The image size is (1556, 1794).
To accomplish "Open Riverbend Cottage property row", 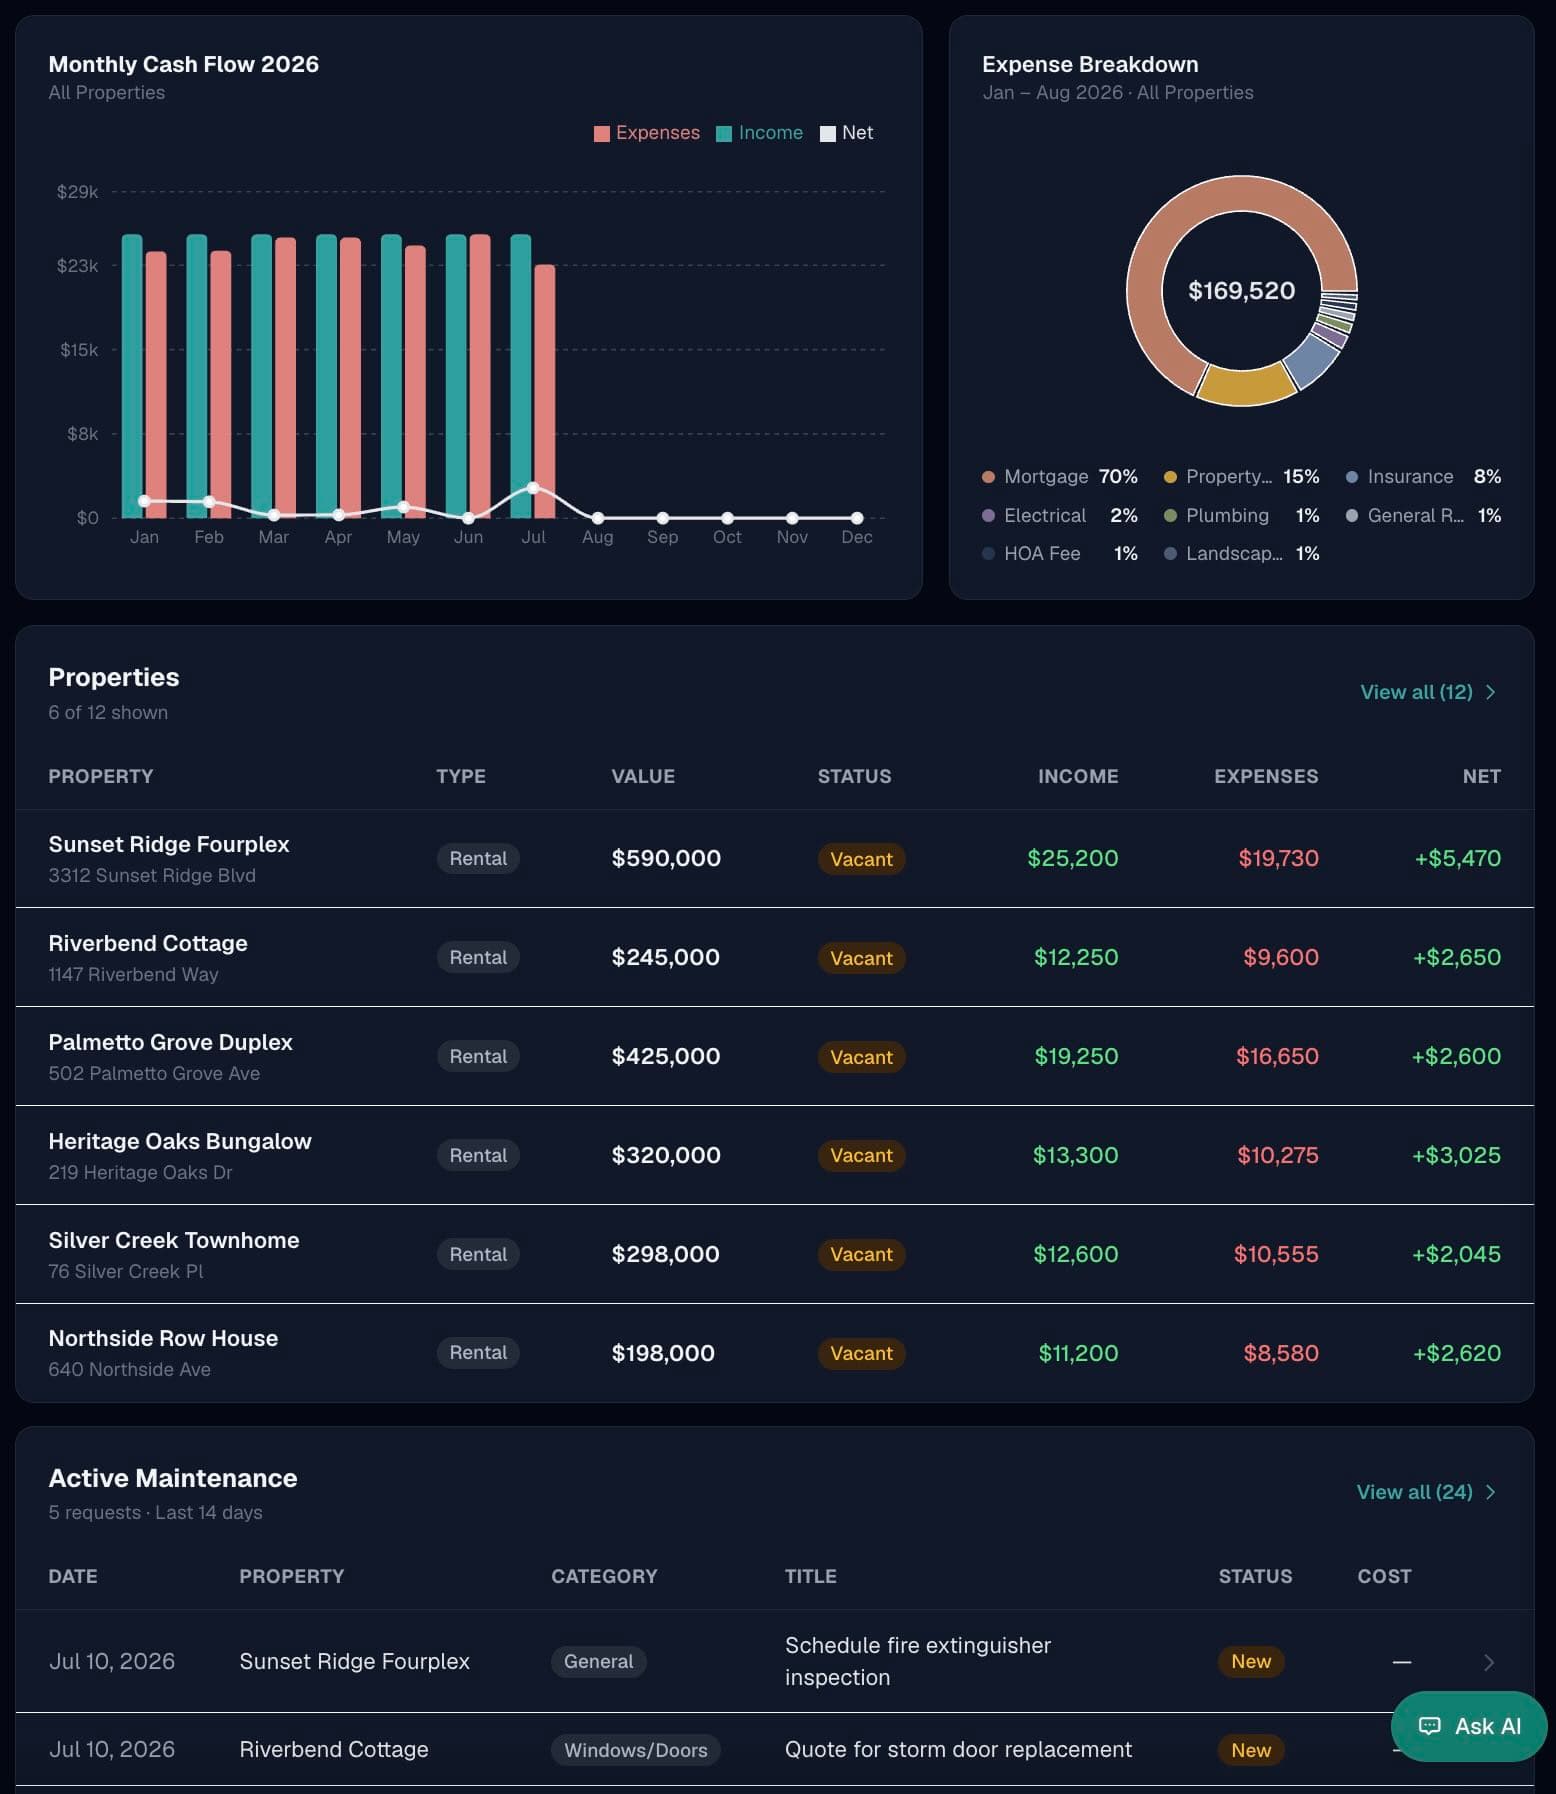I will (x=775, y=957).
